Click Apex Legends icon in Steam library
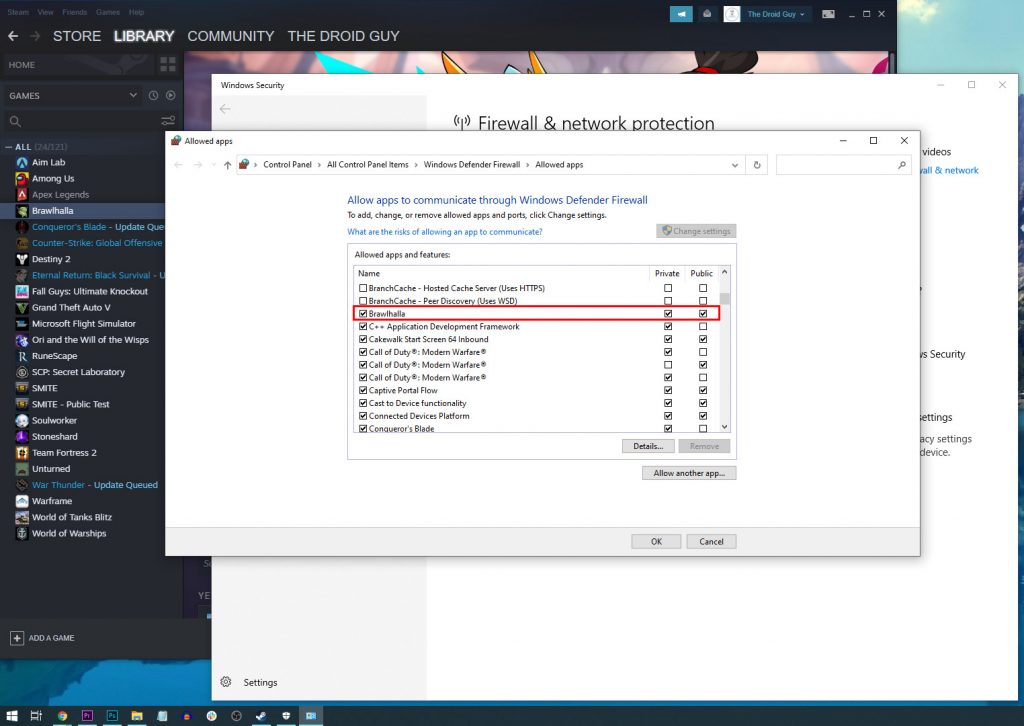 (22, 195)
